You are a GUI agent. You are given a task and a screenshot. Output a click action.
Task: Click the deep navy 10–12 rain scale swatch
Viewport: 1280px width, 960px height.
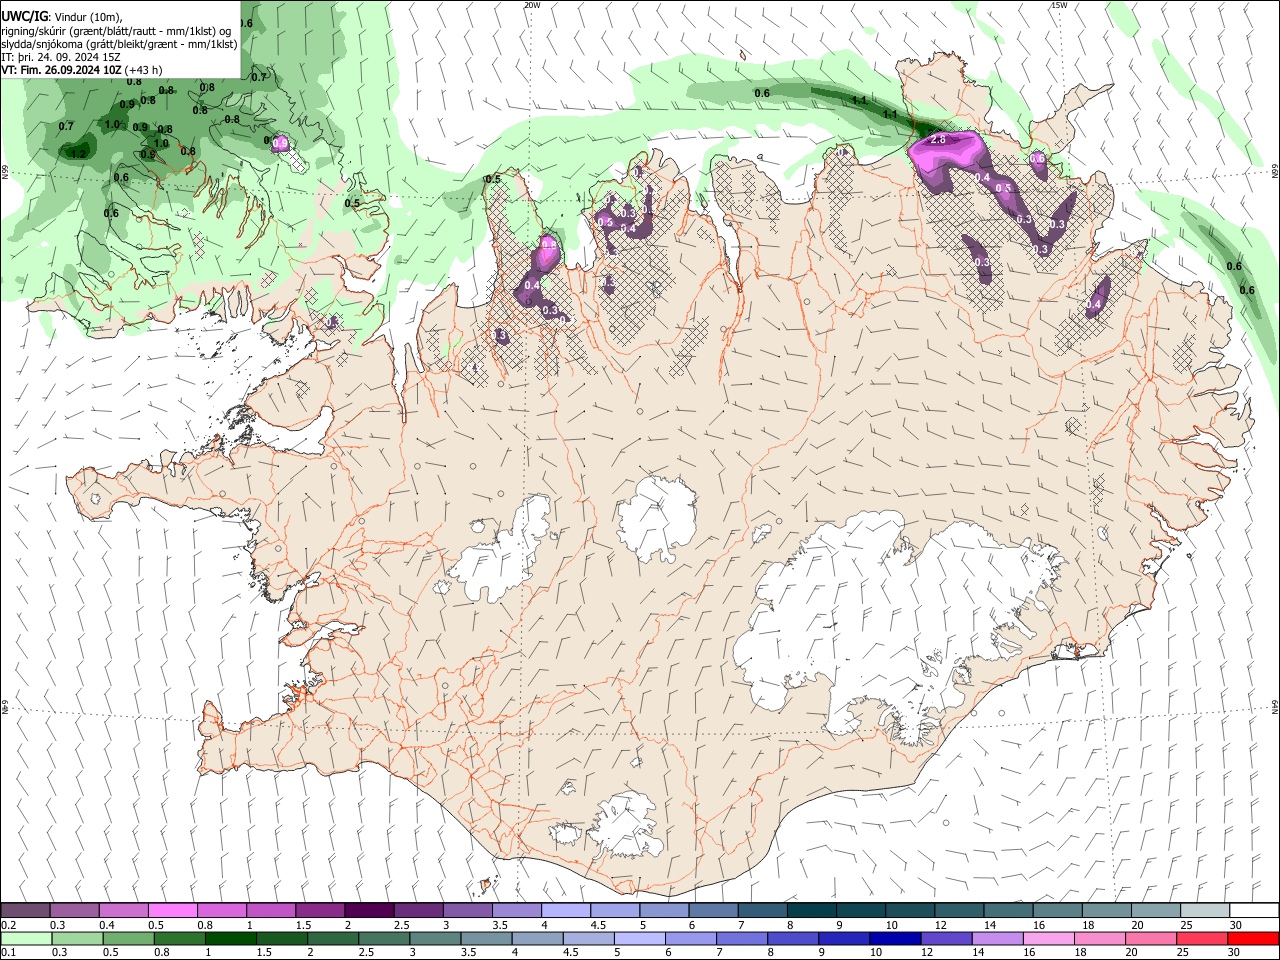click(x=896, y=939)
